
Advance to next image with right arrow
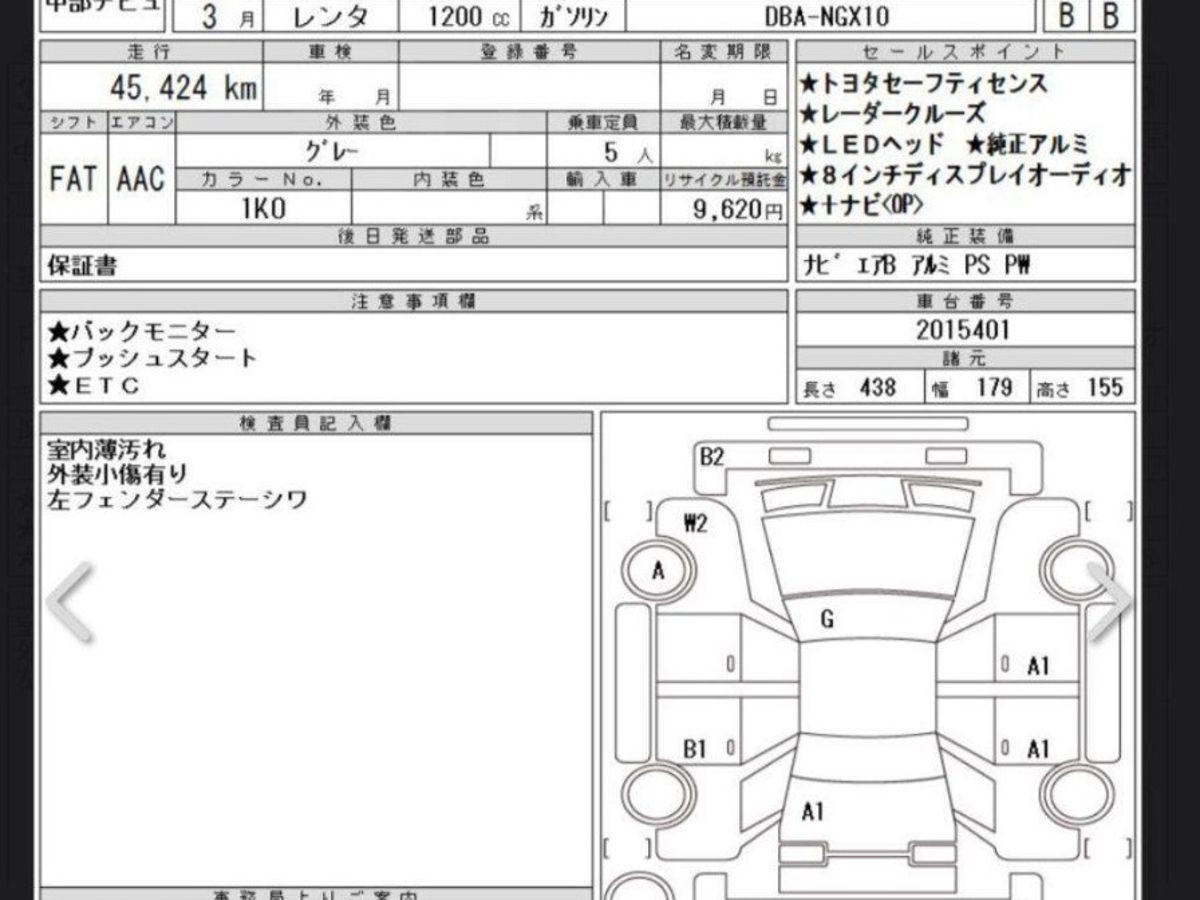[x=1108, y=602]
